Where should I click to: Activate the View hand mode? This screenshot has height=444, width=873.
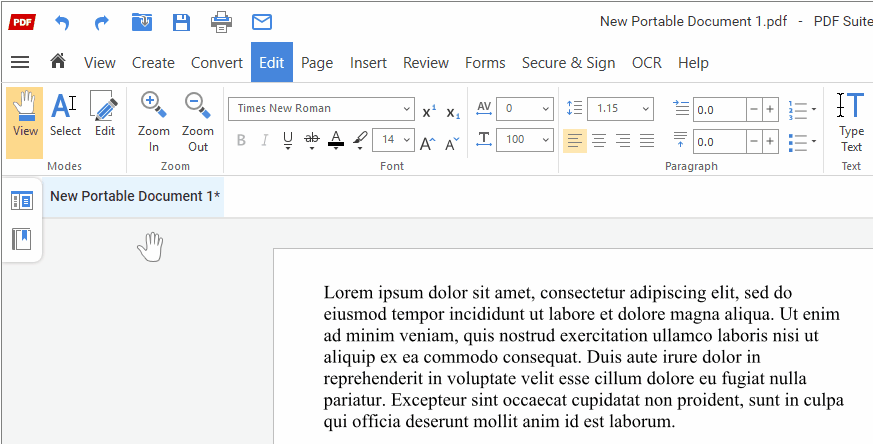pos(24,123)
